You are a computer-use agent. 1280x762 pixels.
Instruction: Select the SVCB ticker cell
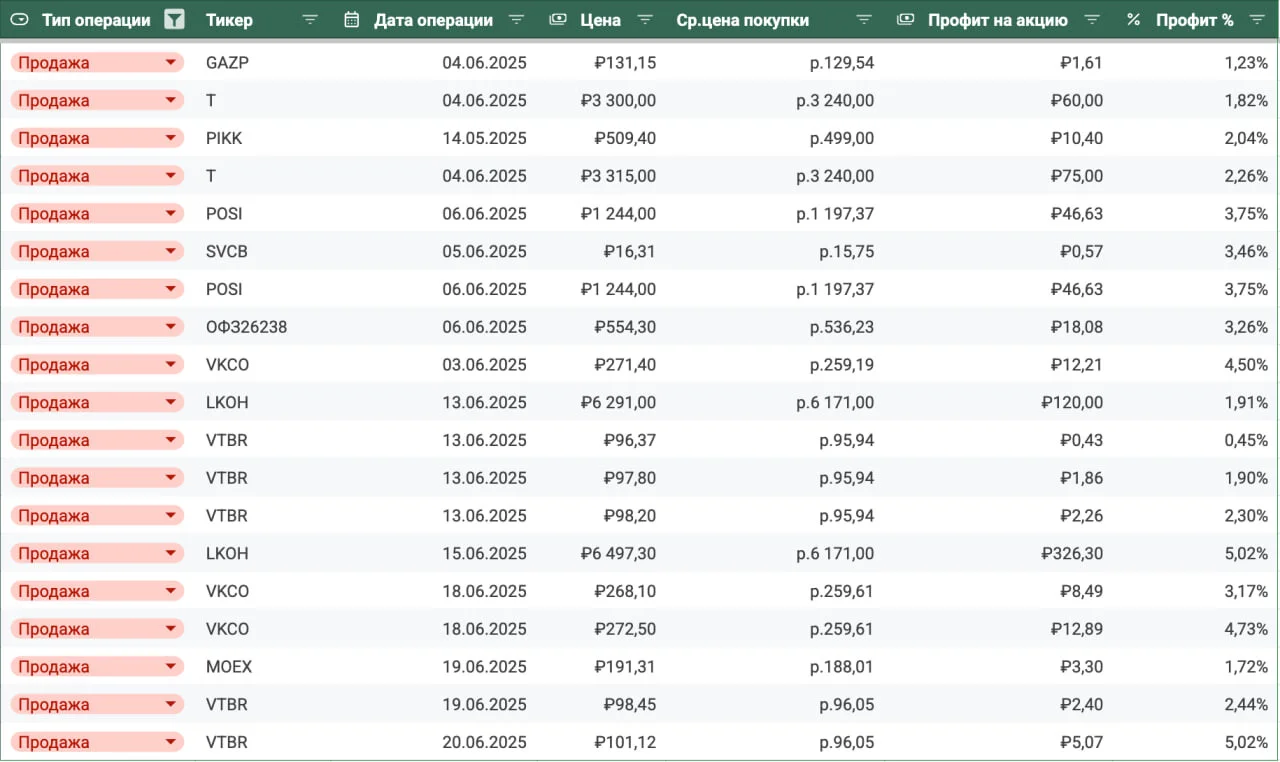point(226,252)
